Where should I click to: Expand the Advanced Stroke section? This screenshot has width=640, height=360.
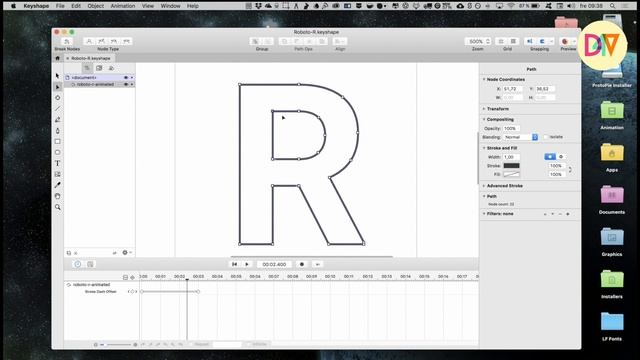(484, 186)
